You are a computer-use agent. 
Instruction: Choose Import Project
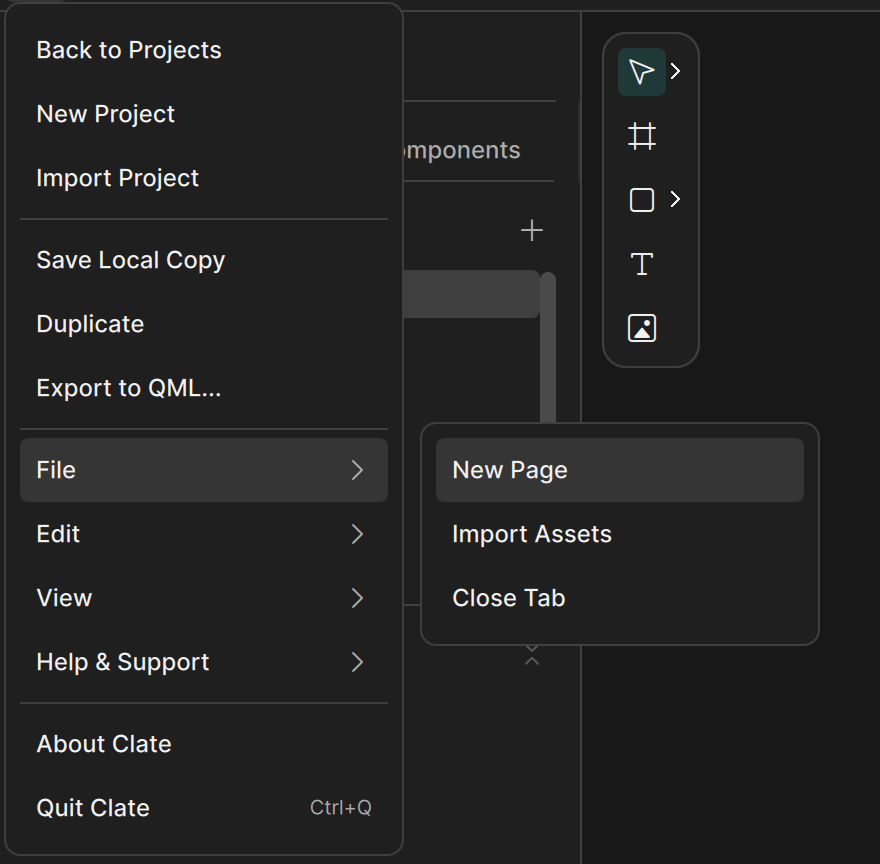(x=204, y=178)
